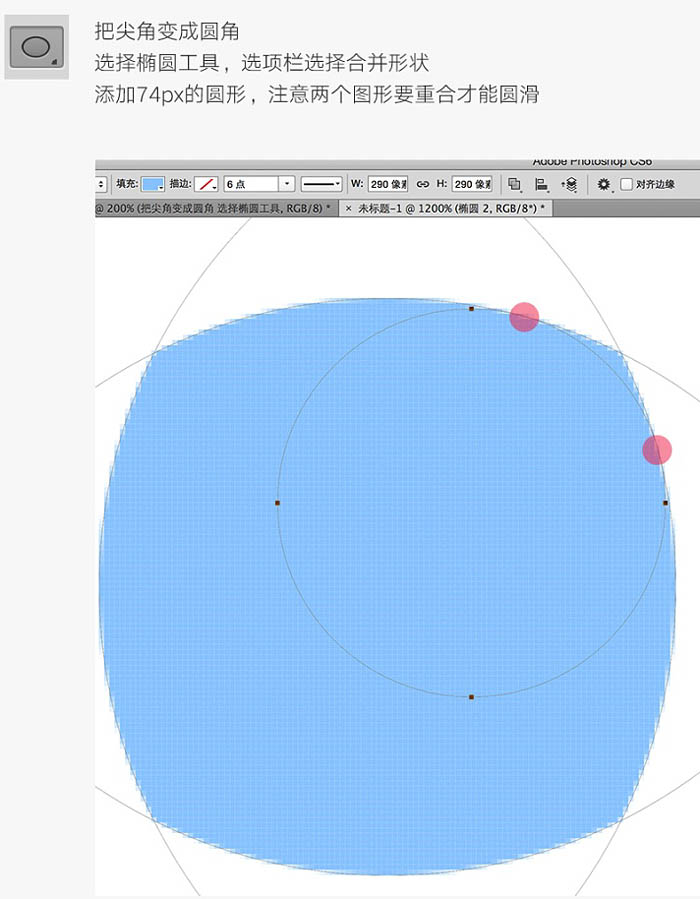Open the path operations icon
This screenshot has width=700, height=899.
(x=515, y=184)
